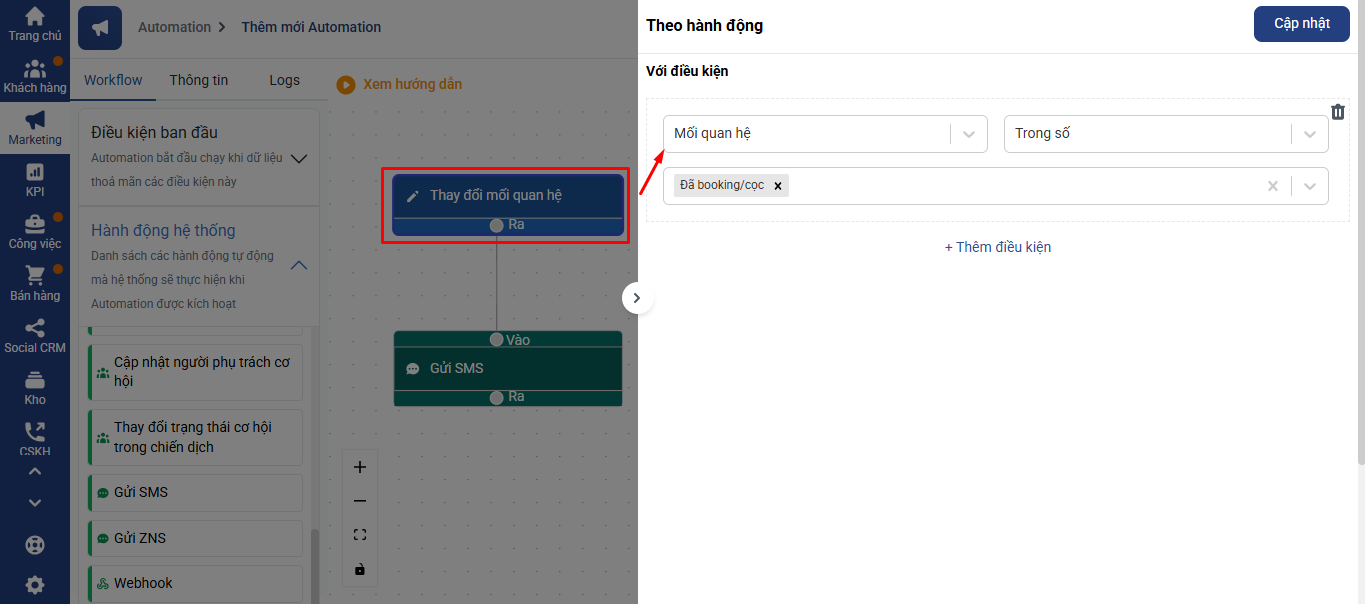Open settings gear in sidebar
The image size is (1365, 604).
pyautogui.click(x=35, y=585)
